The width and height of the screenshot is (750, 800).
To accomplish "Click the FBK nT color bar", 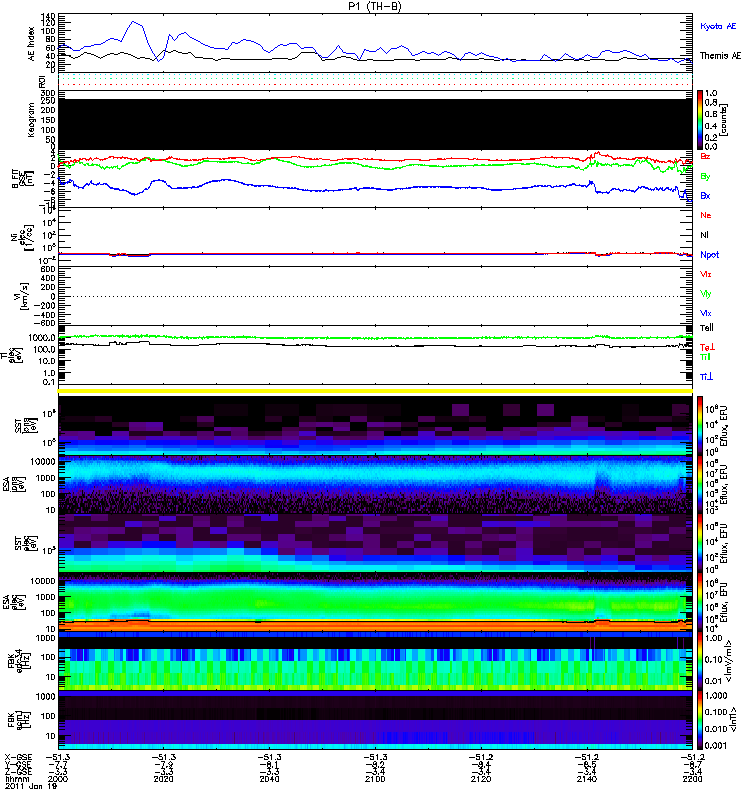I will 700,720.
